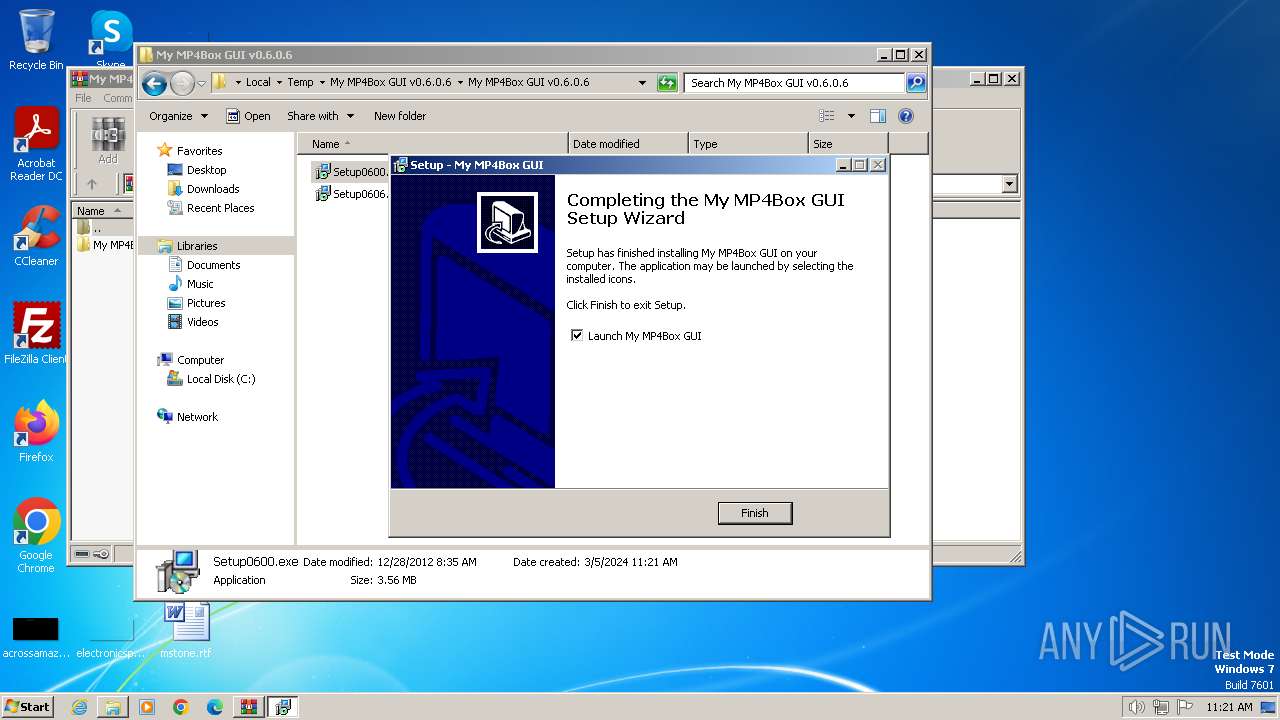Click Open in Explorer toolbar
Viewport: 1280px width, 720px height.
tap(248, 116)
